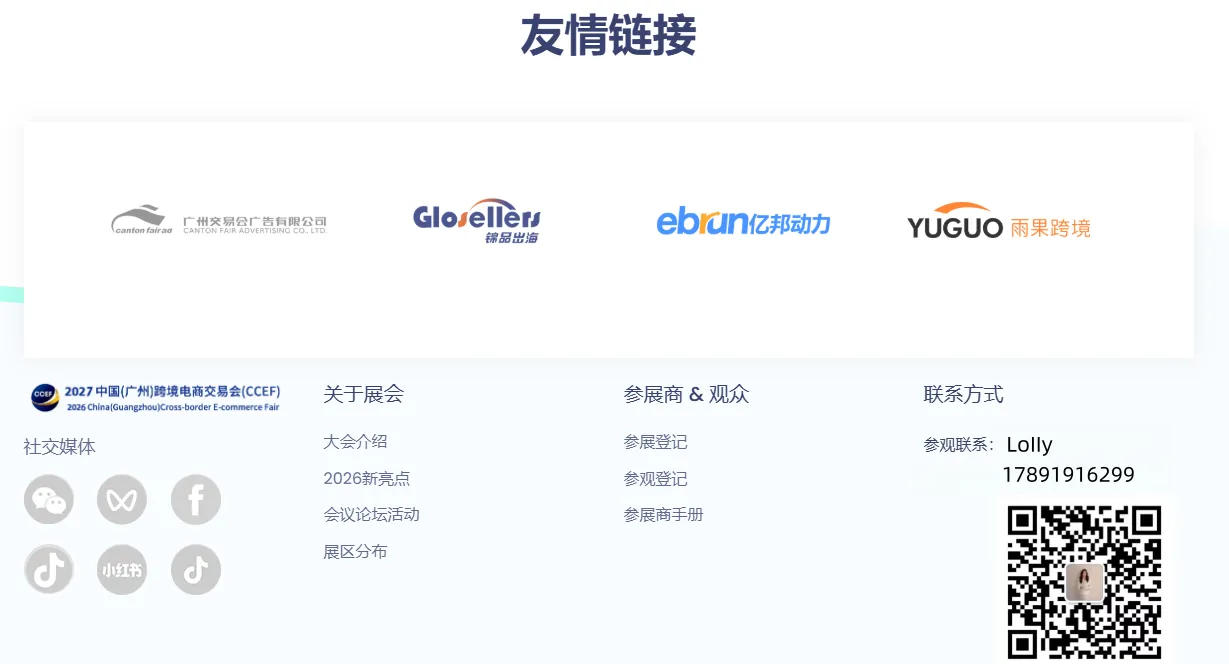1229x664 pixels.
Task: Click the Douyin note icon under WeChat
Action: [49, 570]
